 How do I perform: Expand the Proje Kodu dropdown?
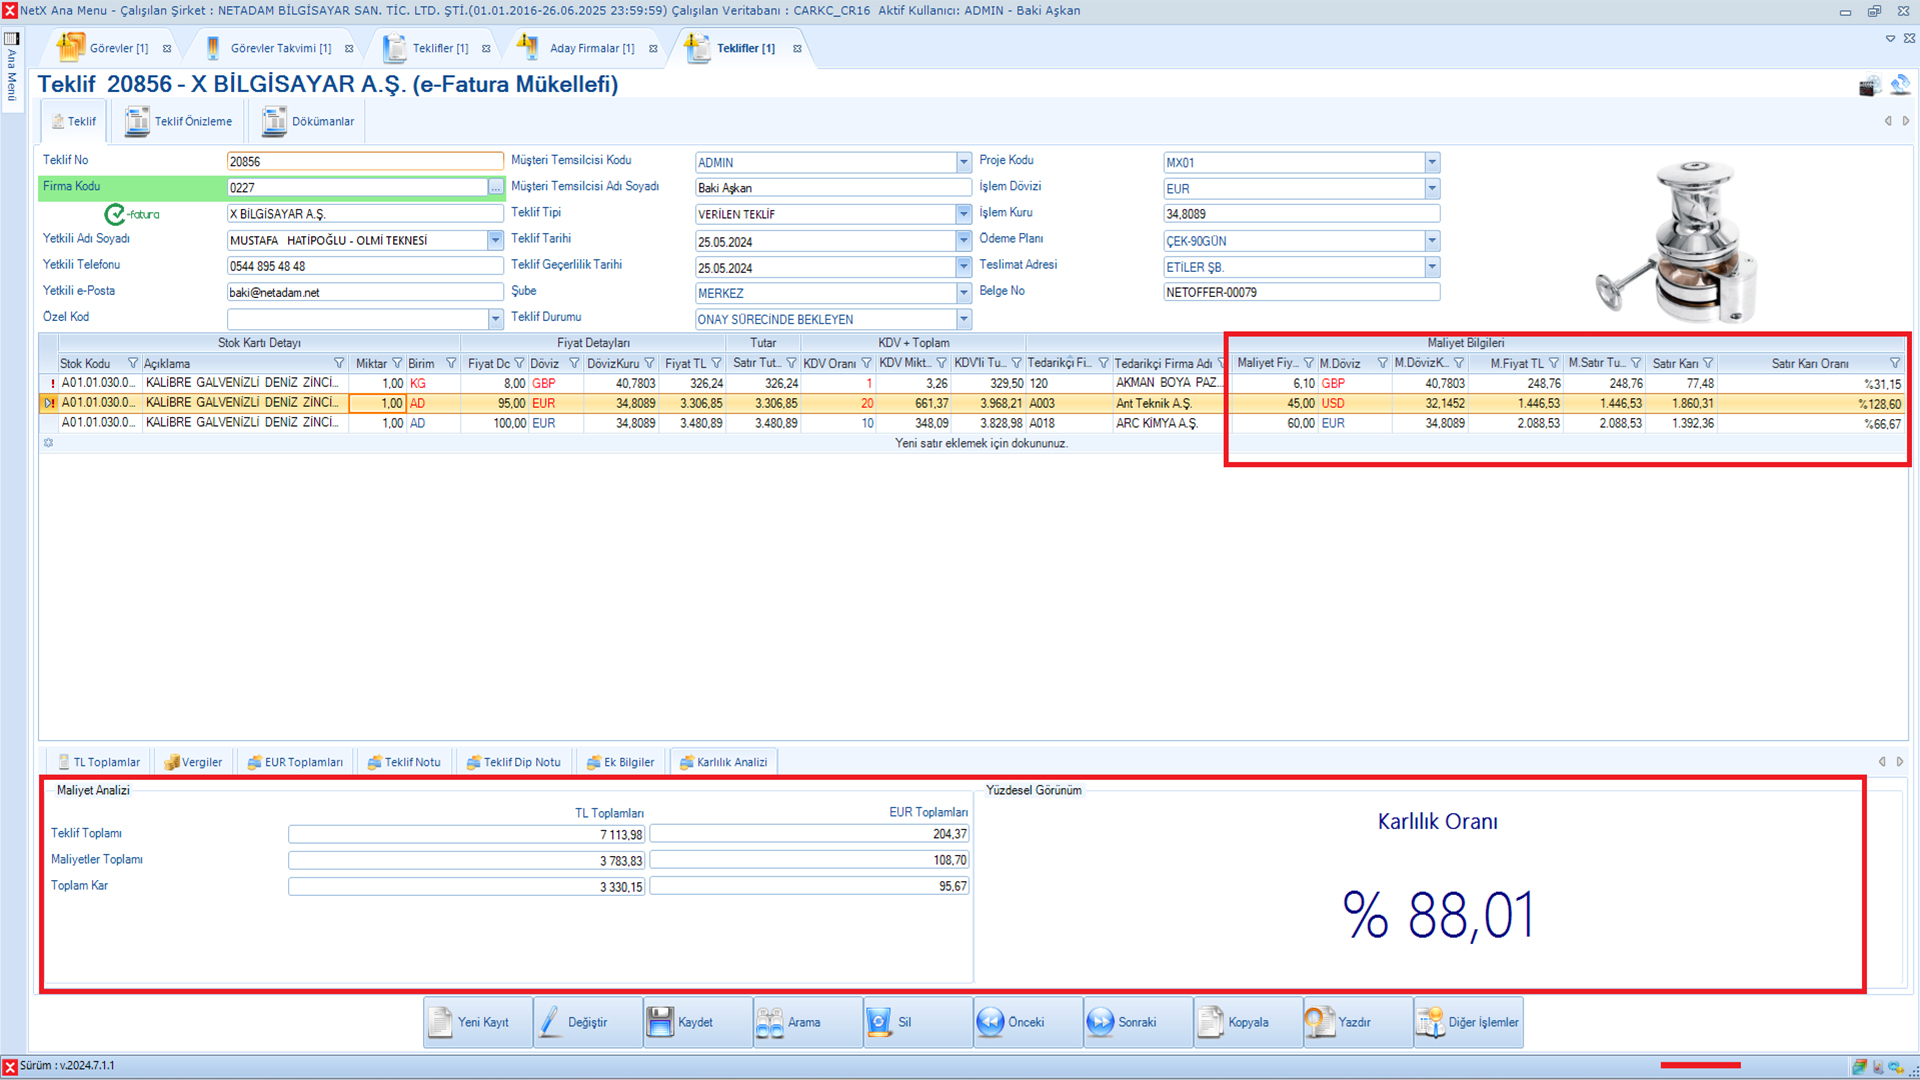point(1432,162)
